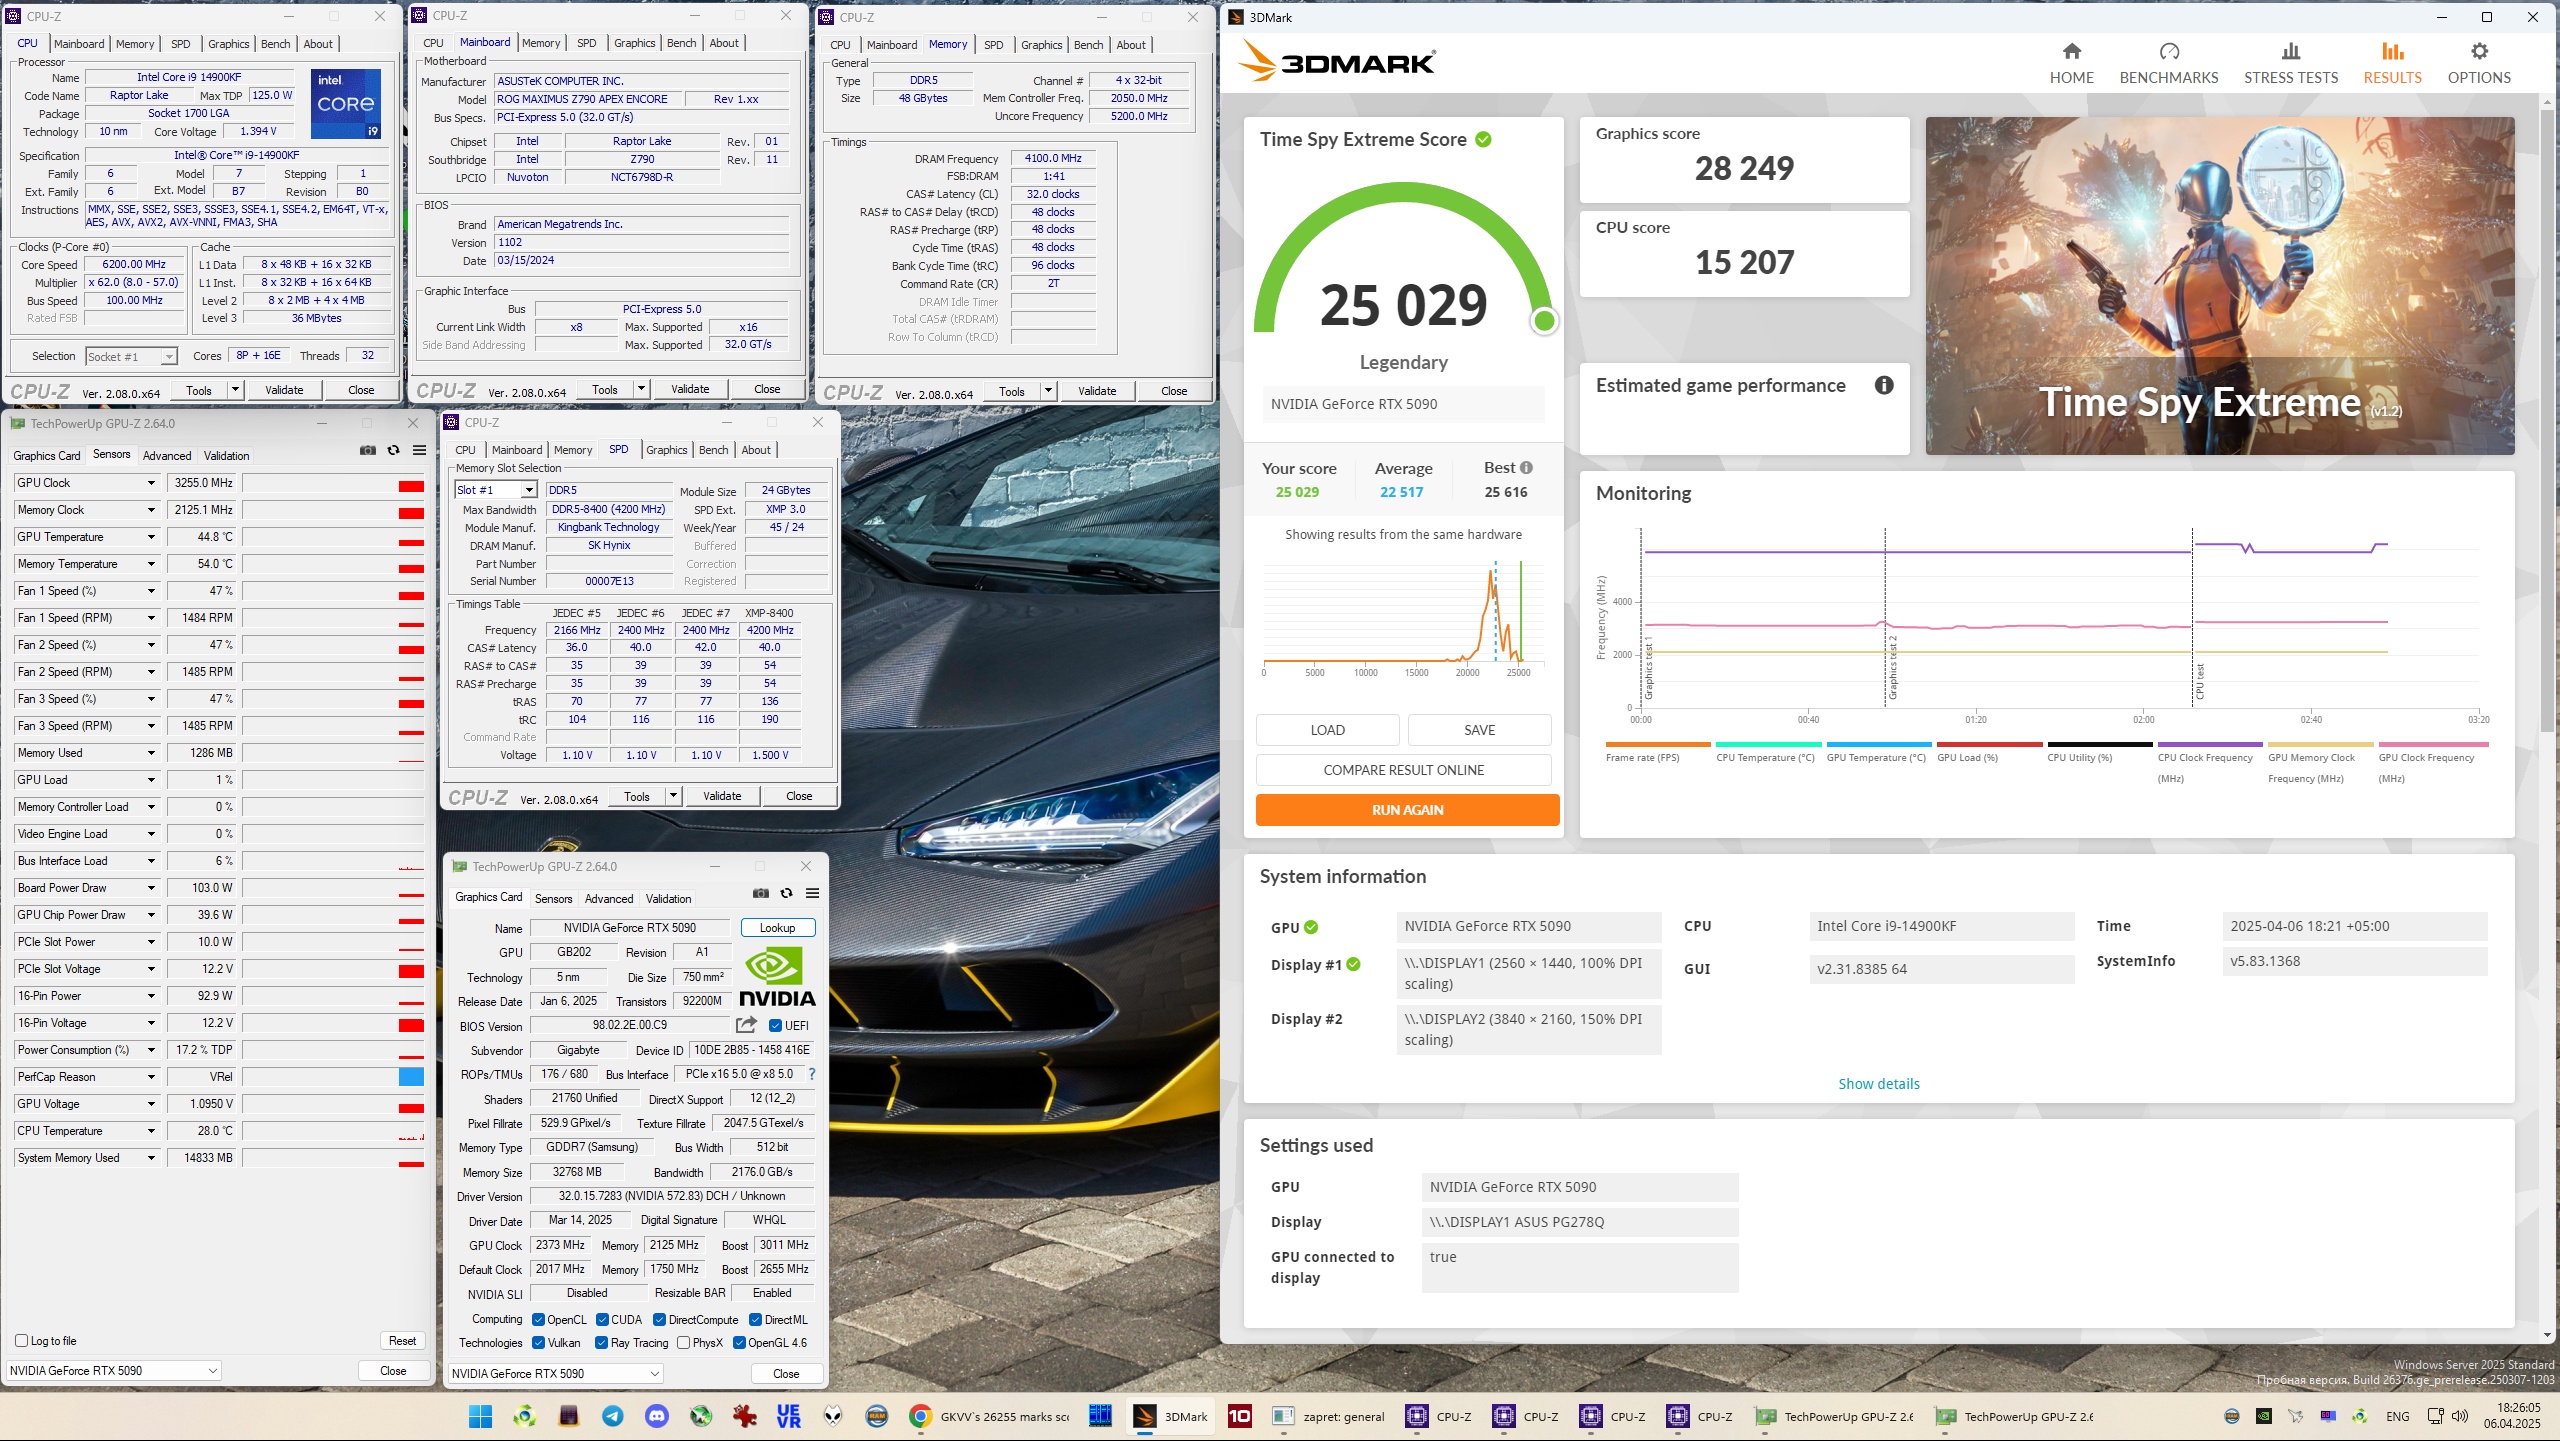
Task: Switch to Bench tab in CPU-Z Memory window
Action: click(1088, 45)
